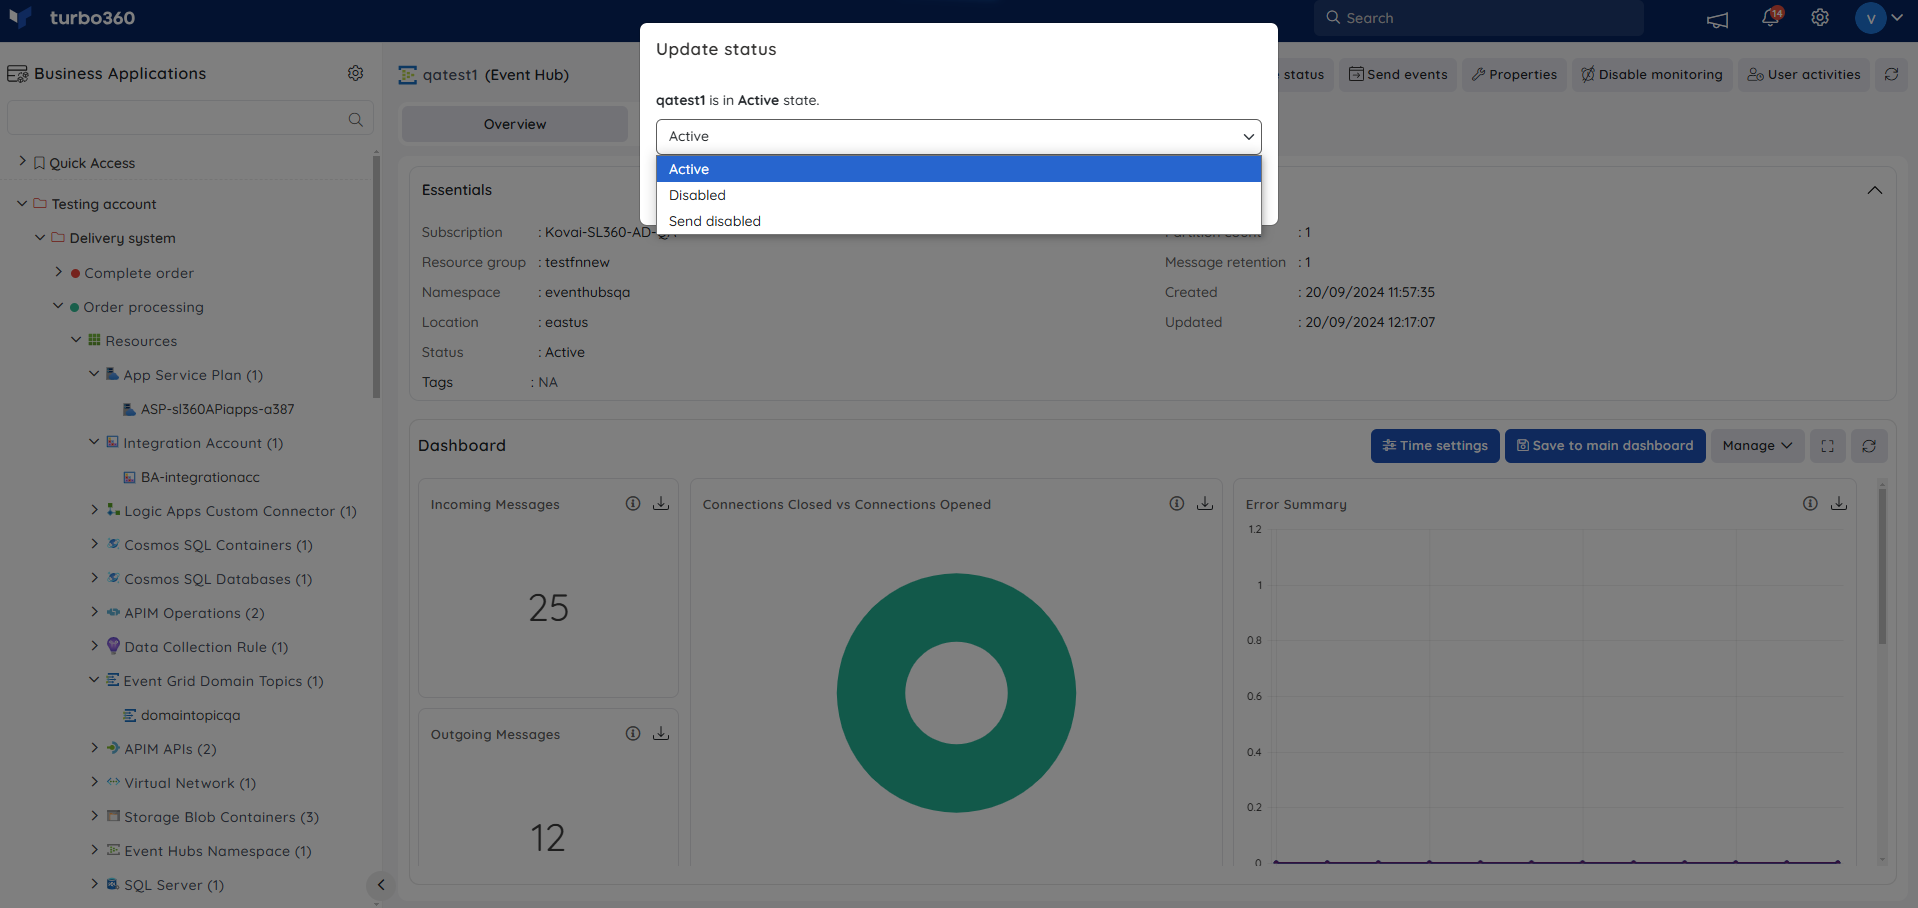This screenshot has height=908, width=1918.
Task: Collapse App Service Plan (1) node
Action: tap(94, 373)
